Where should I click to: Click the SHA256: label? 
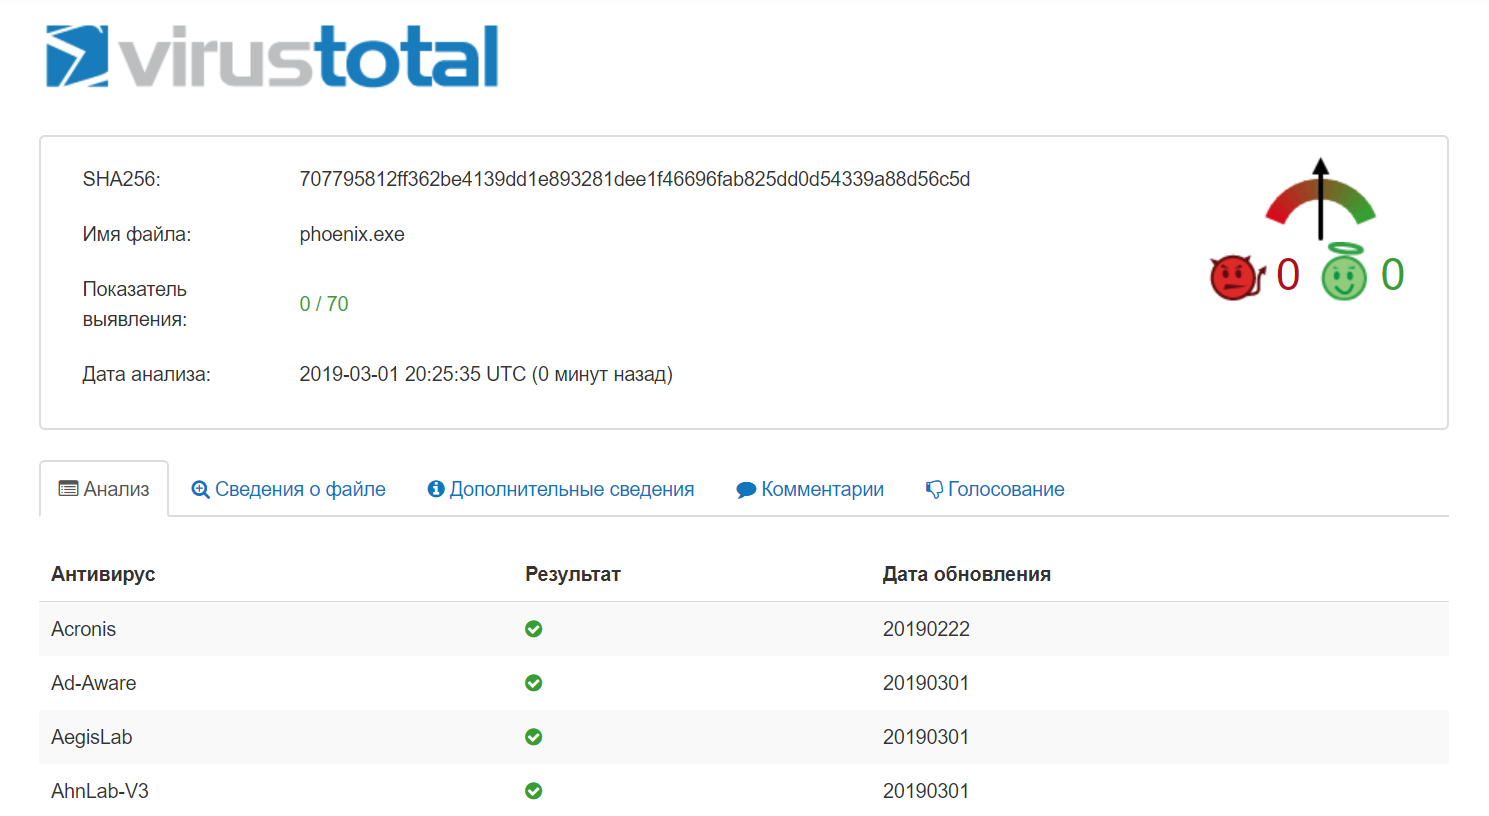[122, 179]
